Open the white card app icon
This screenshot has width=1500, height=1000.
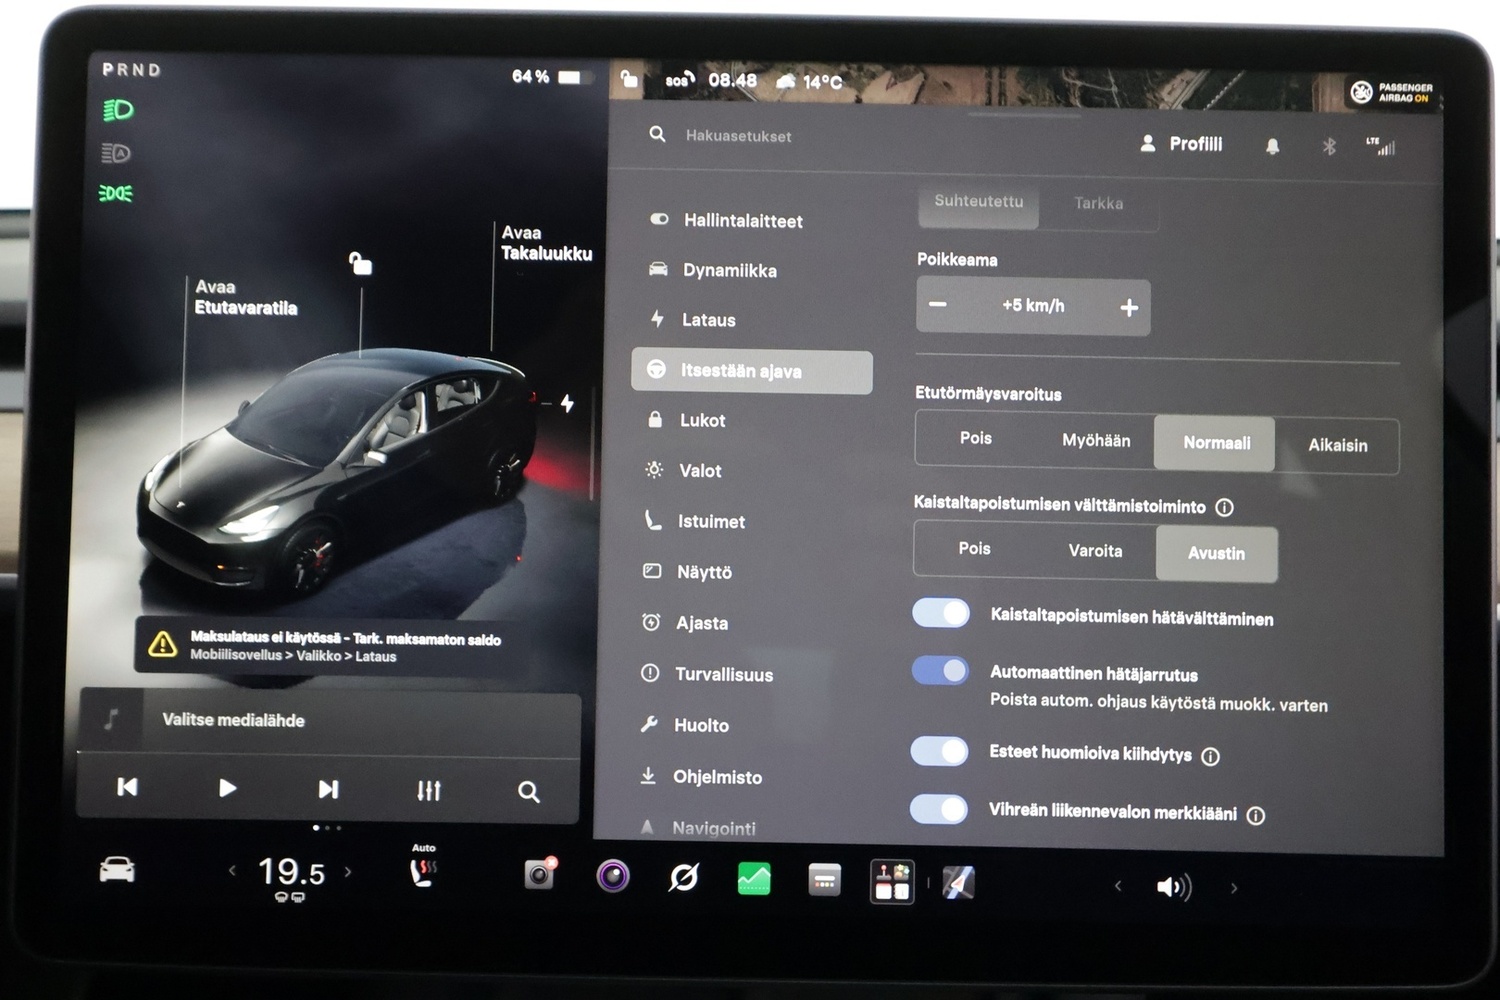pyautogui.click(x=824, y=880)
